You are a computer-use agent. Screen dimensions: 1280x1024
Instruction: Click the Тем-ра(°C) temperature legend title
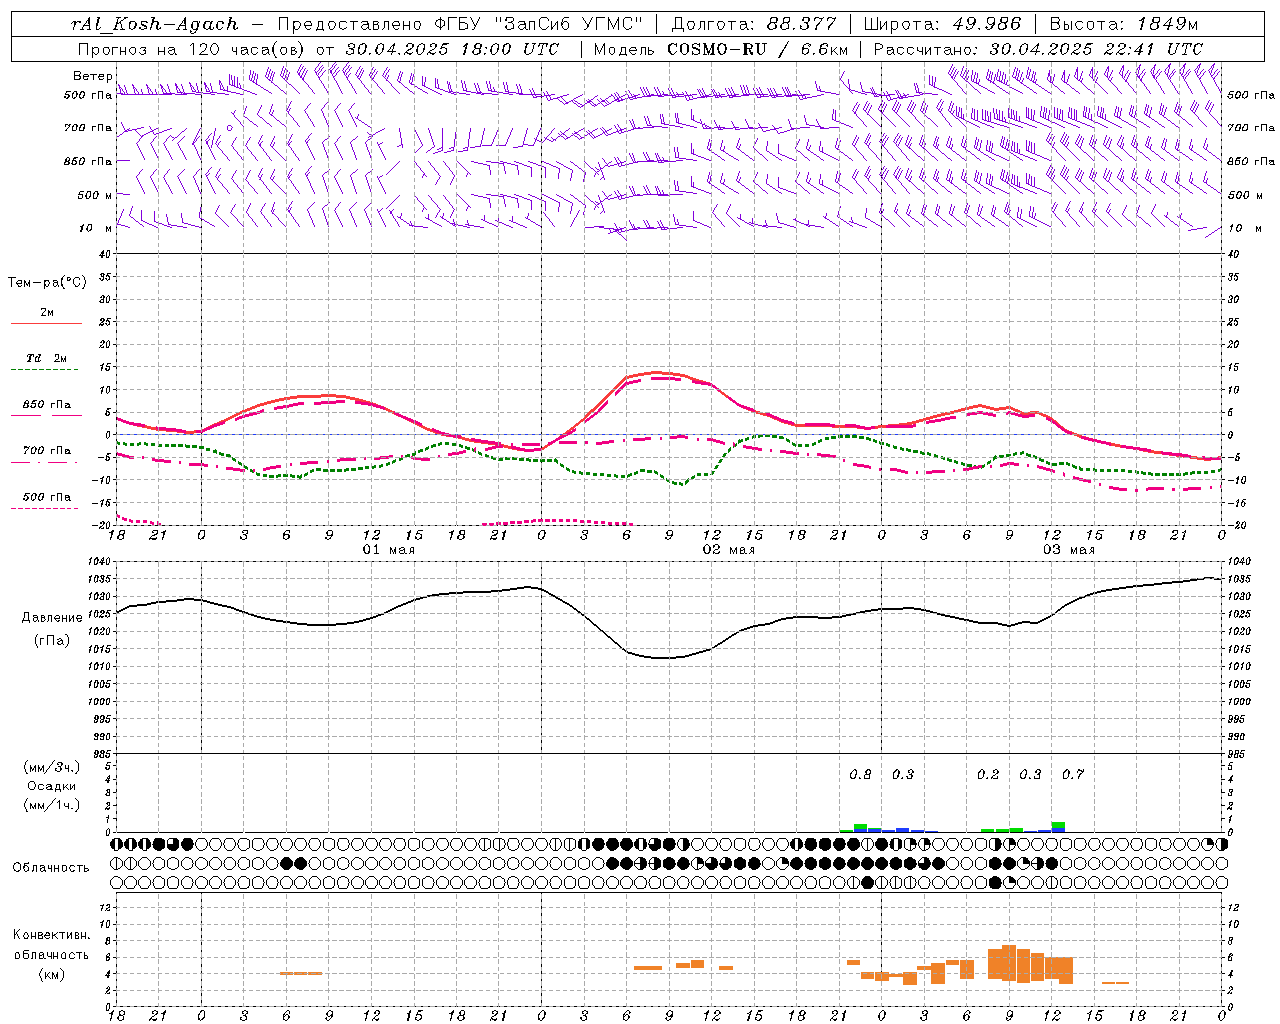pos(47,283)
